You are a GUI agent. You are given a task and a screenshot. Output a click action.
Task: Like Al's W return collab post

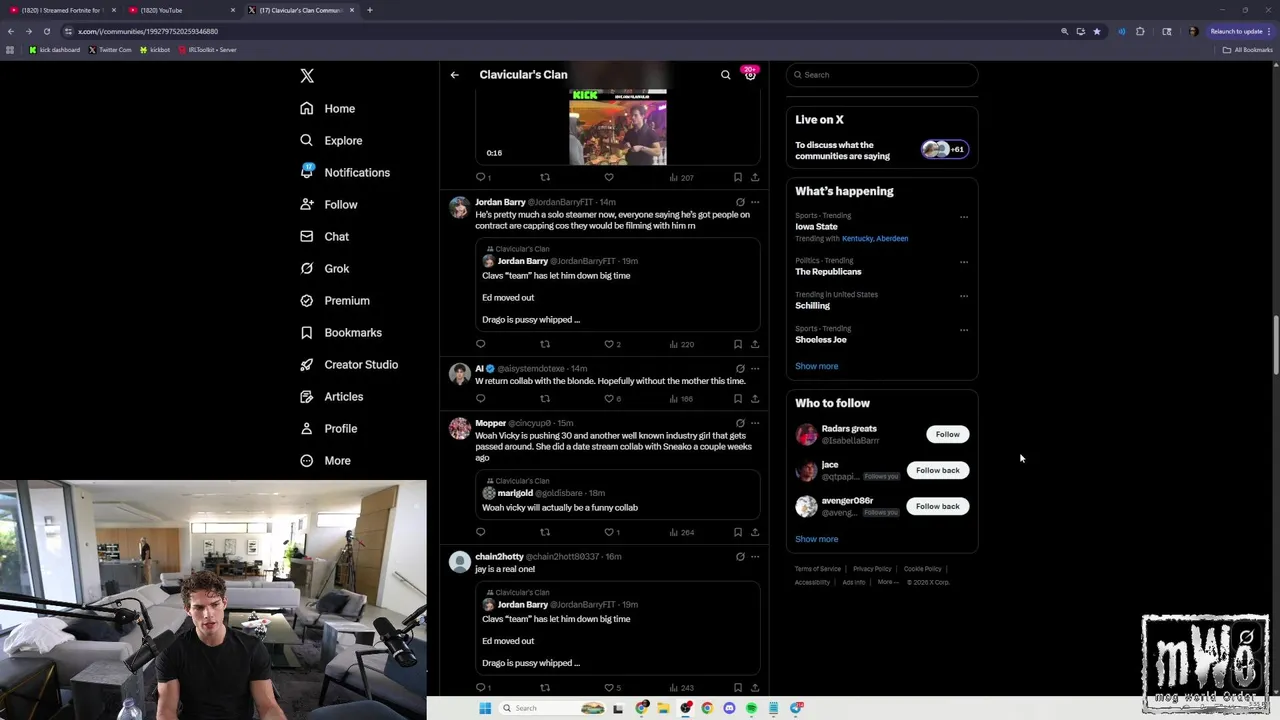pos(612,398)
